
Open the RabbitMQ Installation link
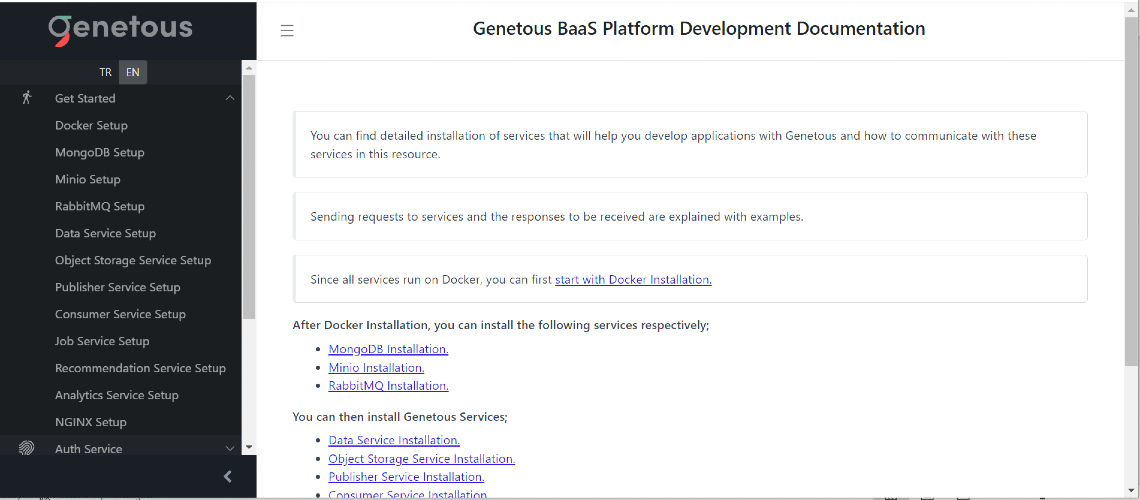tap(388, 386)
